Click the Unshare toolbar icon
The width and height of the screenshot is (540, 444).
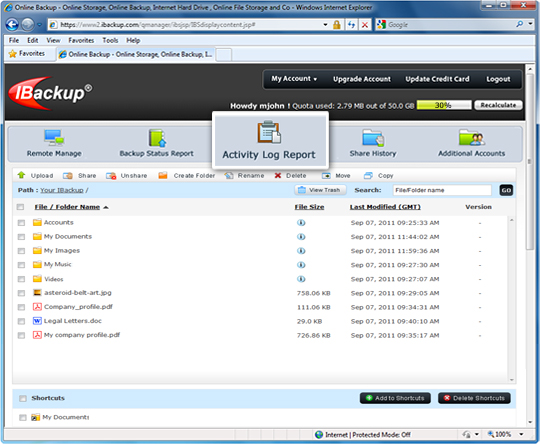pyautogui.click(x=111, y=176)
